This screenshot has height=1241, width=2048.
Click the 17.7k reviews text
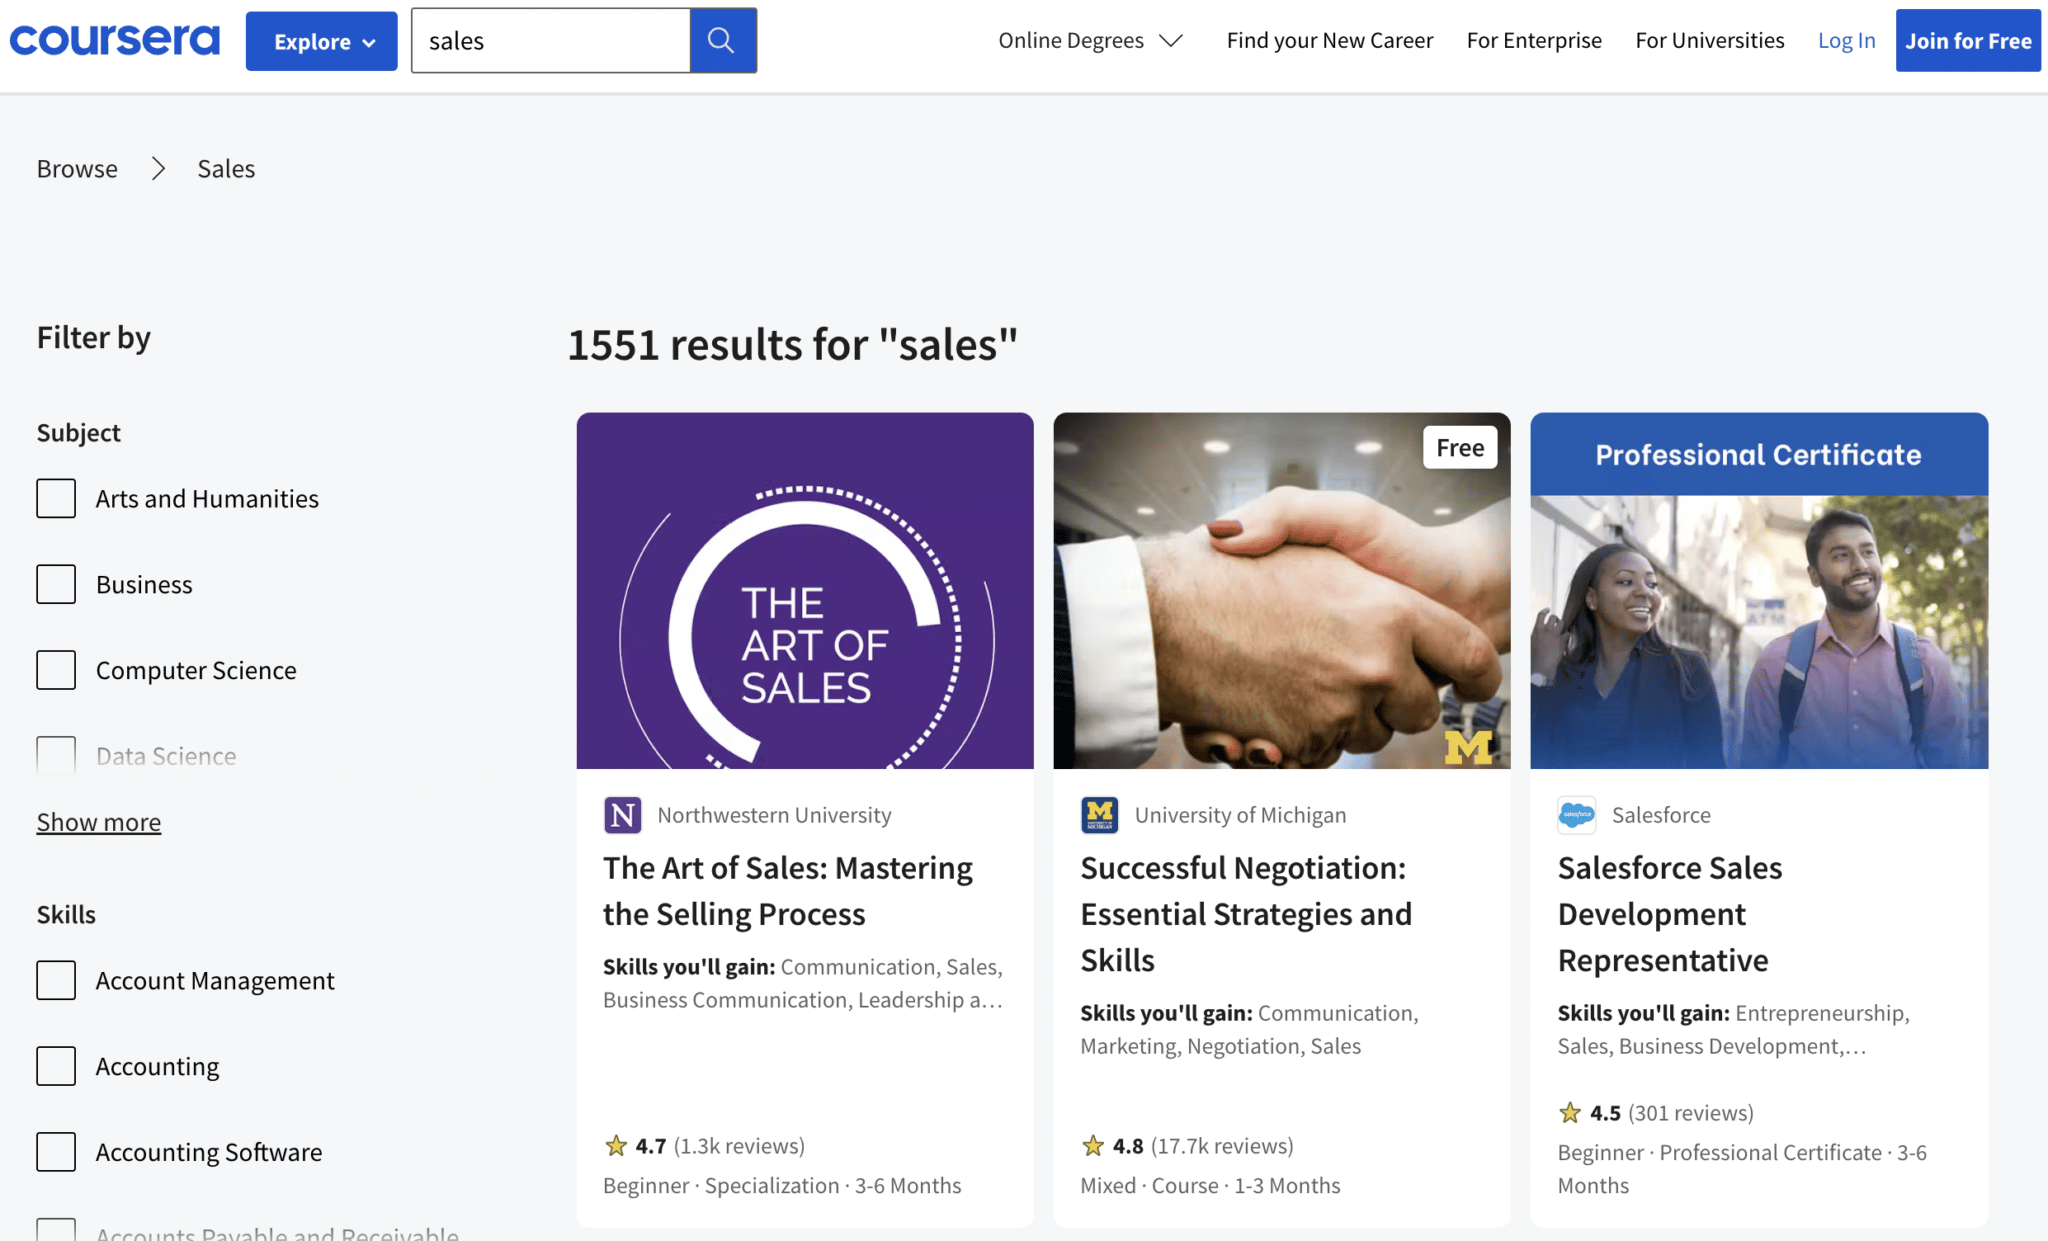coord(1222,1146)
